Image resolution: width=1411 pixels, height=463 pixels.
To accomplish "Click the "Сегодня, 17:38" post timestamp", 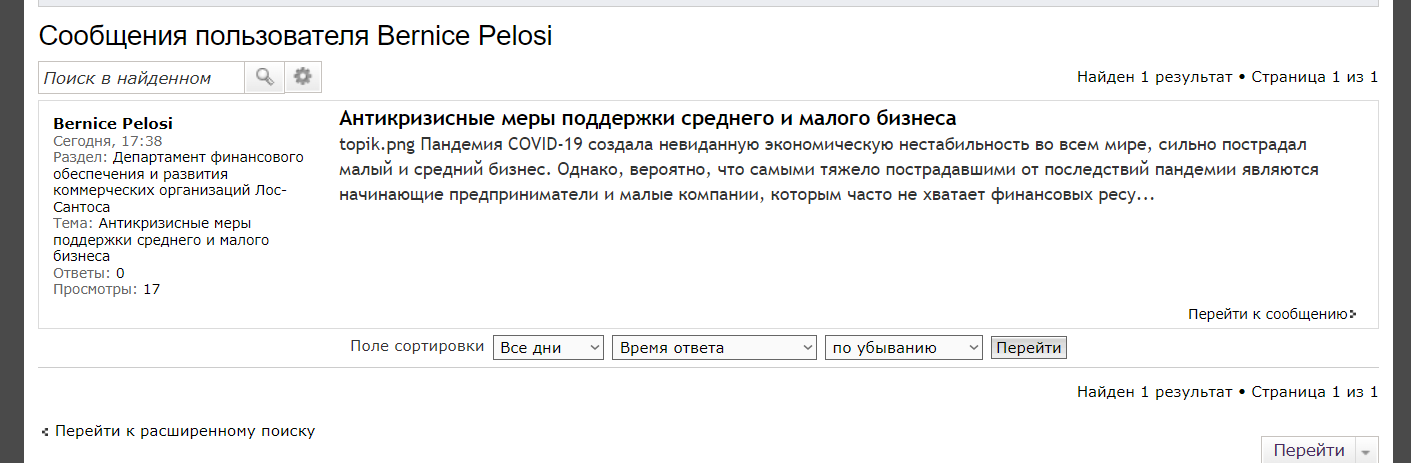I will [x=108, y=141].
